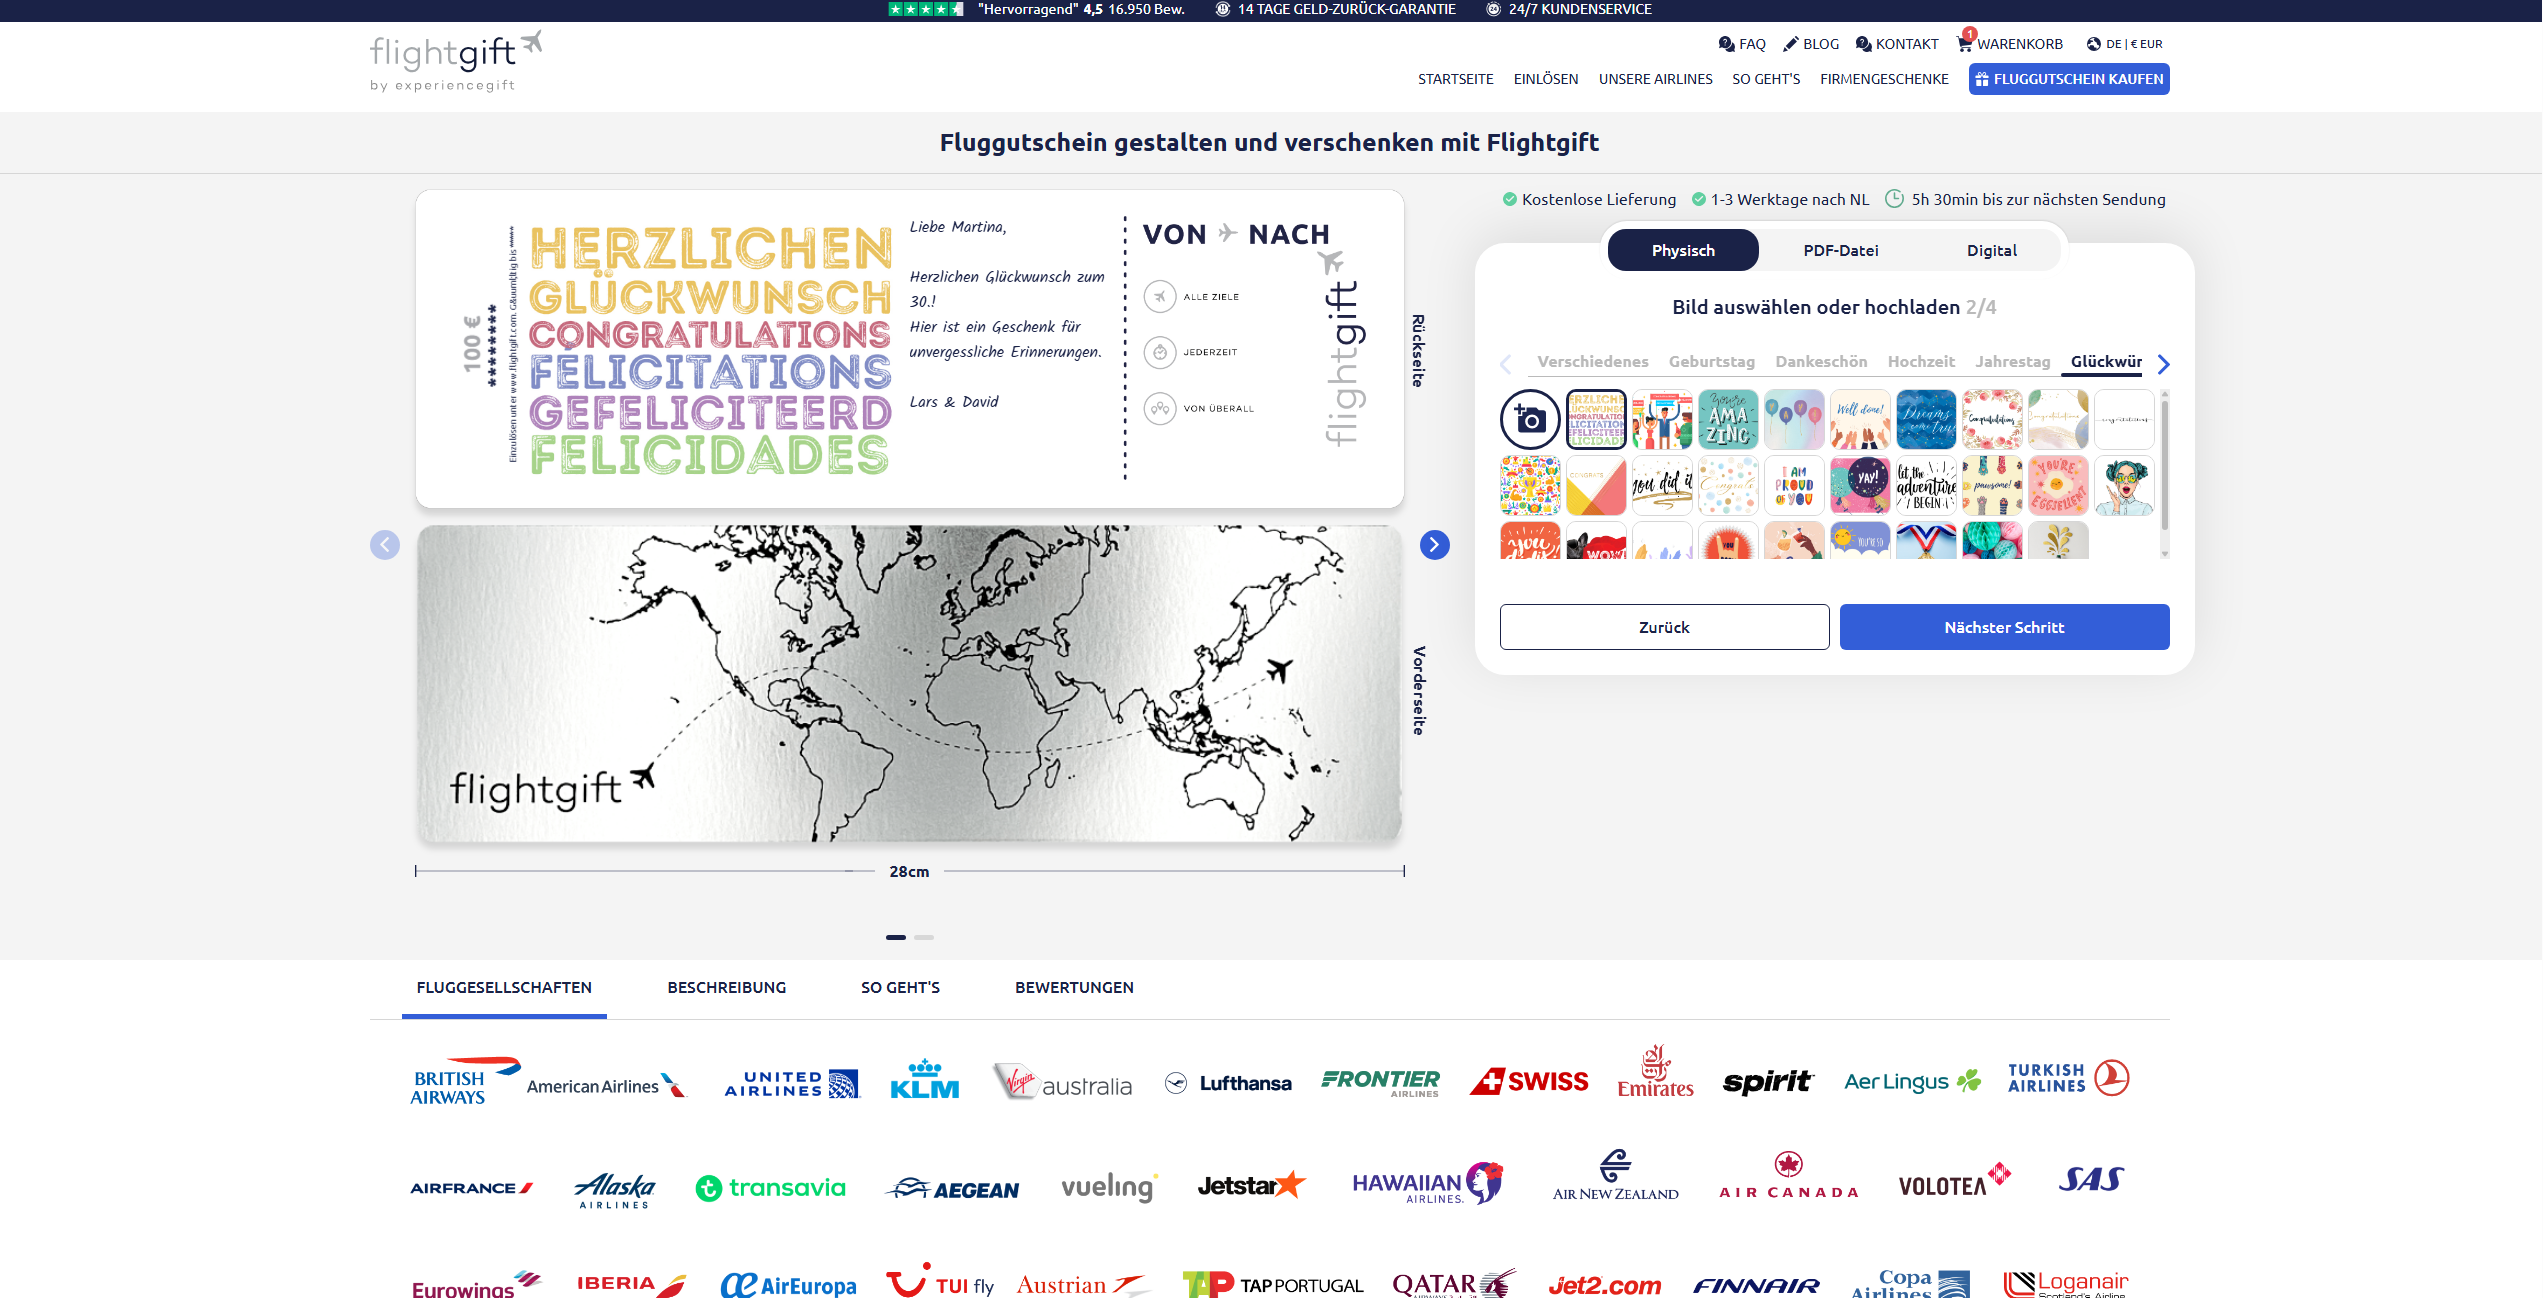Choose the Let the adventure begin image
The image size is (2543, 1298).
1926,485
